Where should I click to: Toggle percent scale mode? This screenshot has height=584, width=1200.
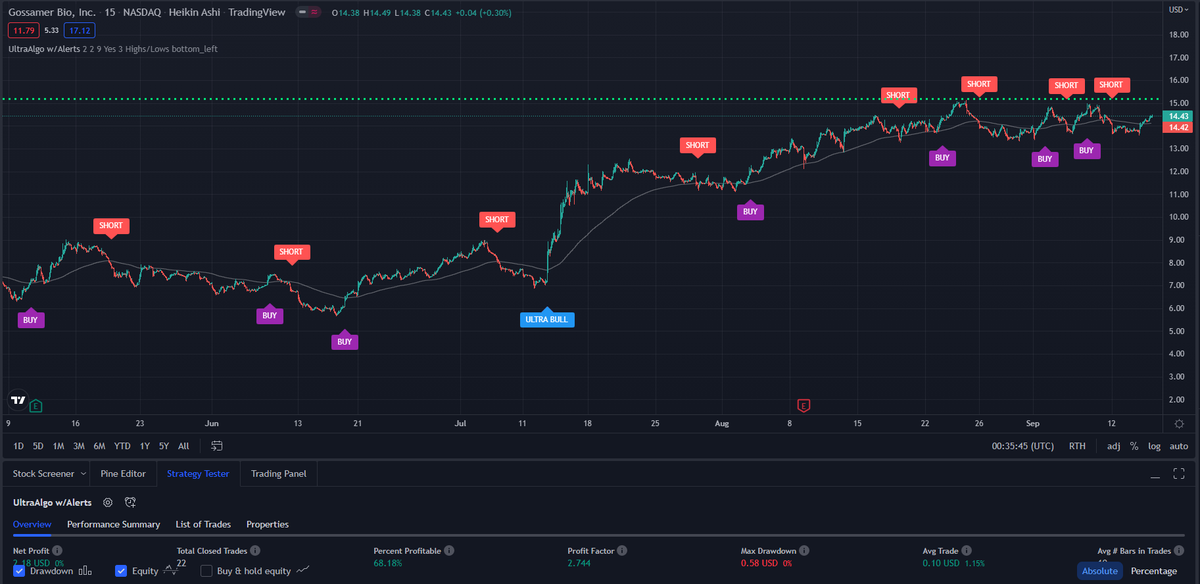tap(1134, 446)
